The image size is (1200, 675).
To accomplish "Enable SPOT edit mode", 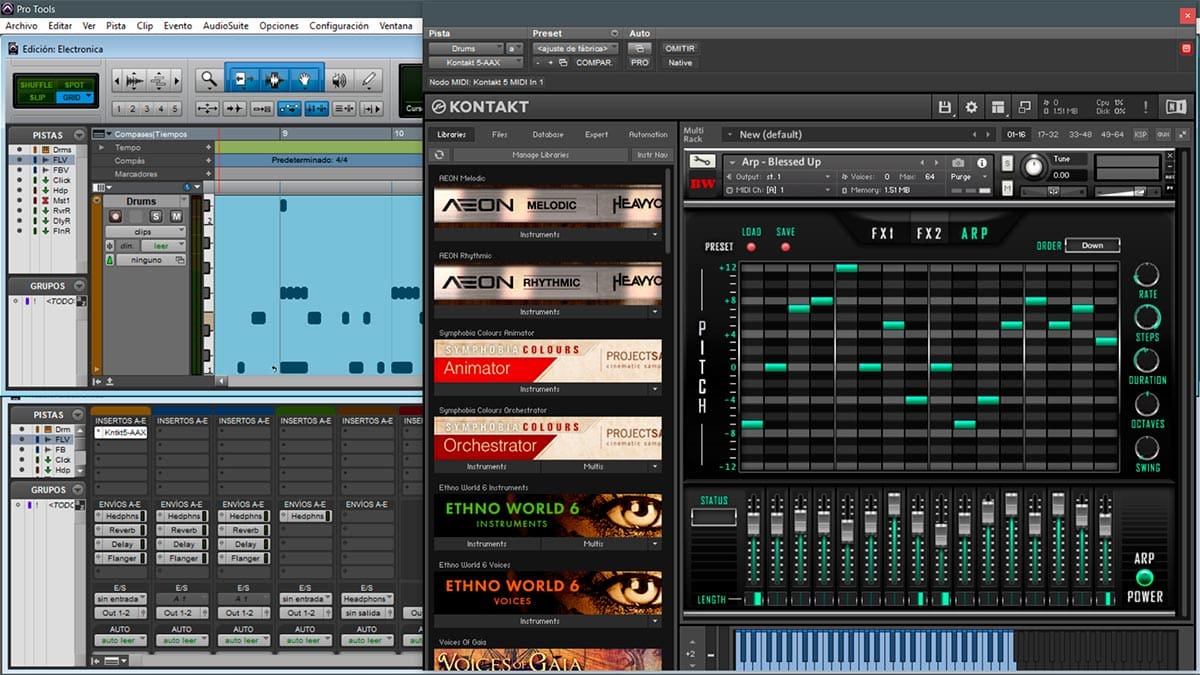I will [74, 85].
